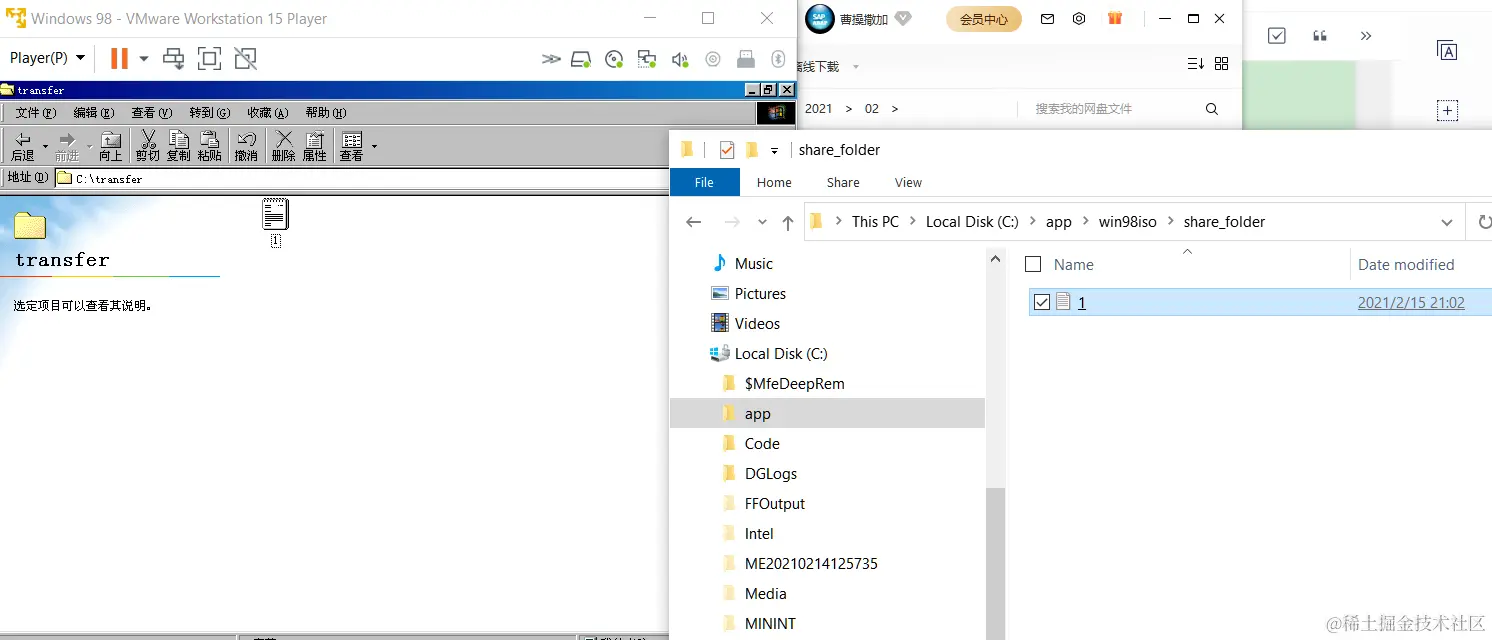
Task: Click the 属性 properties toolbar icon
Action: (x=315, y=146)
